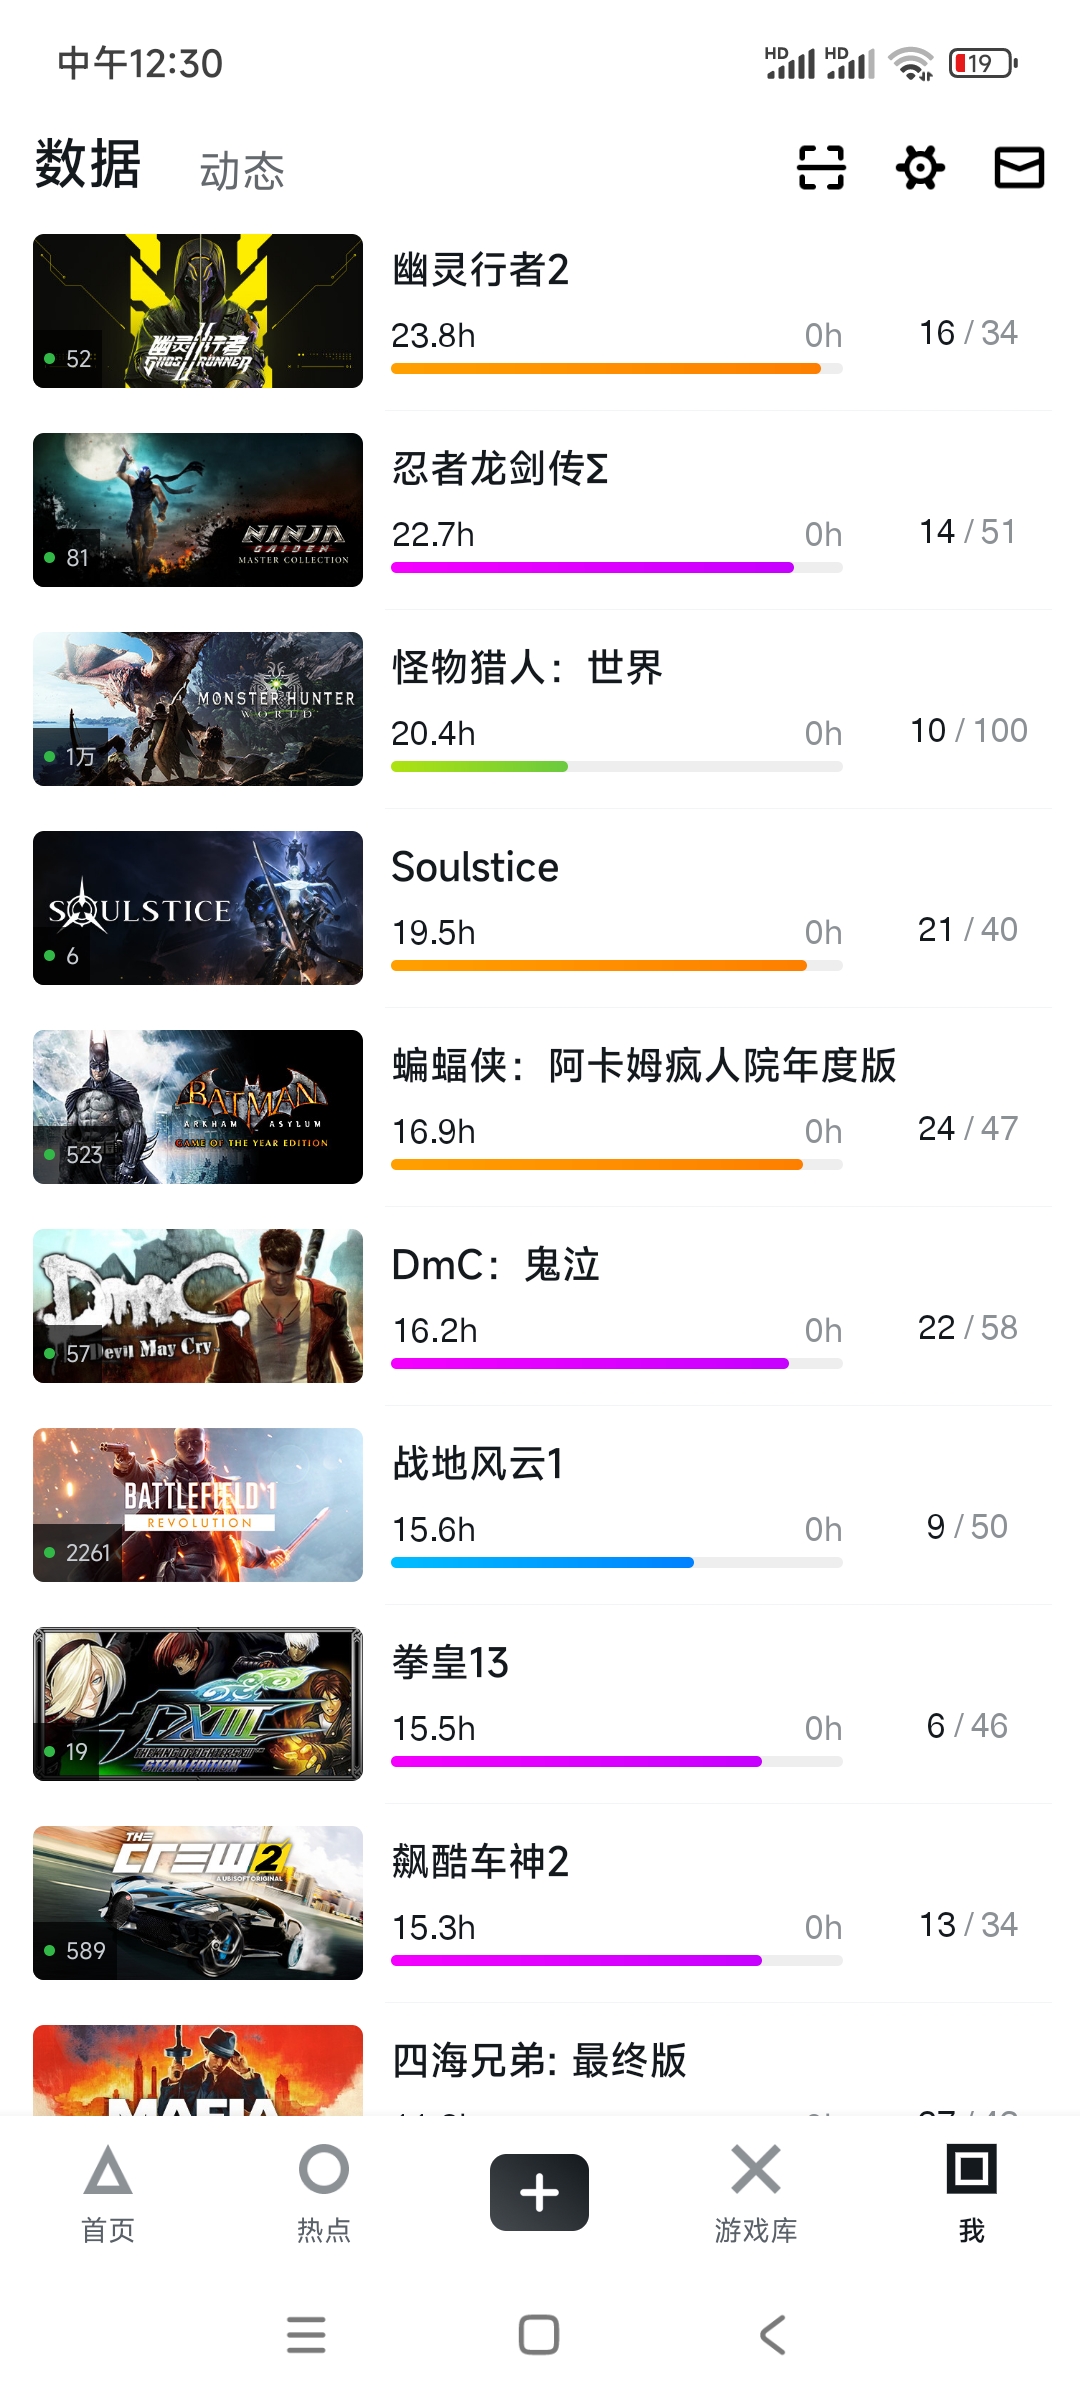Open the mail inbox icon
This screenshot has height=2400, width=1080.
point(1019,167)
